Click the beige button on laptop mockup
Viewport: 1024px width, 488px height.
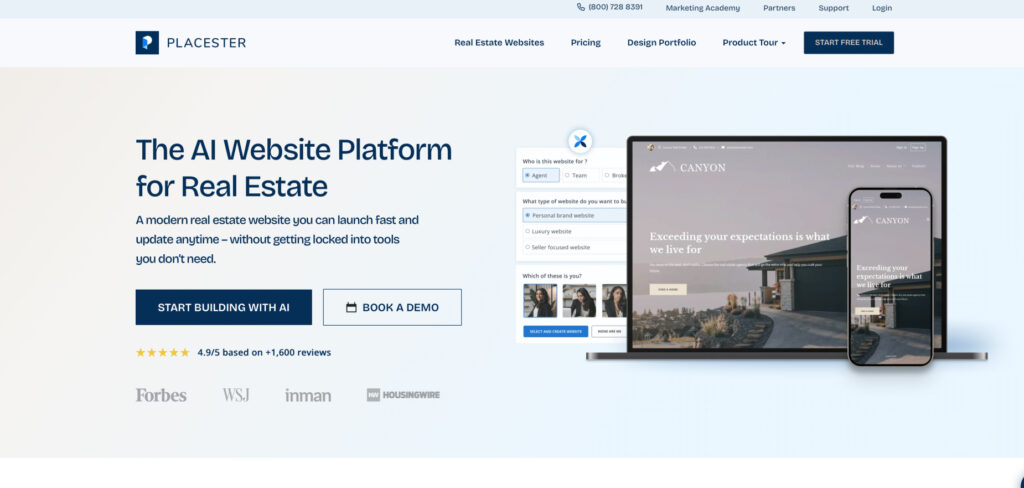[x=667, y=289]
